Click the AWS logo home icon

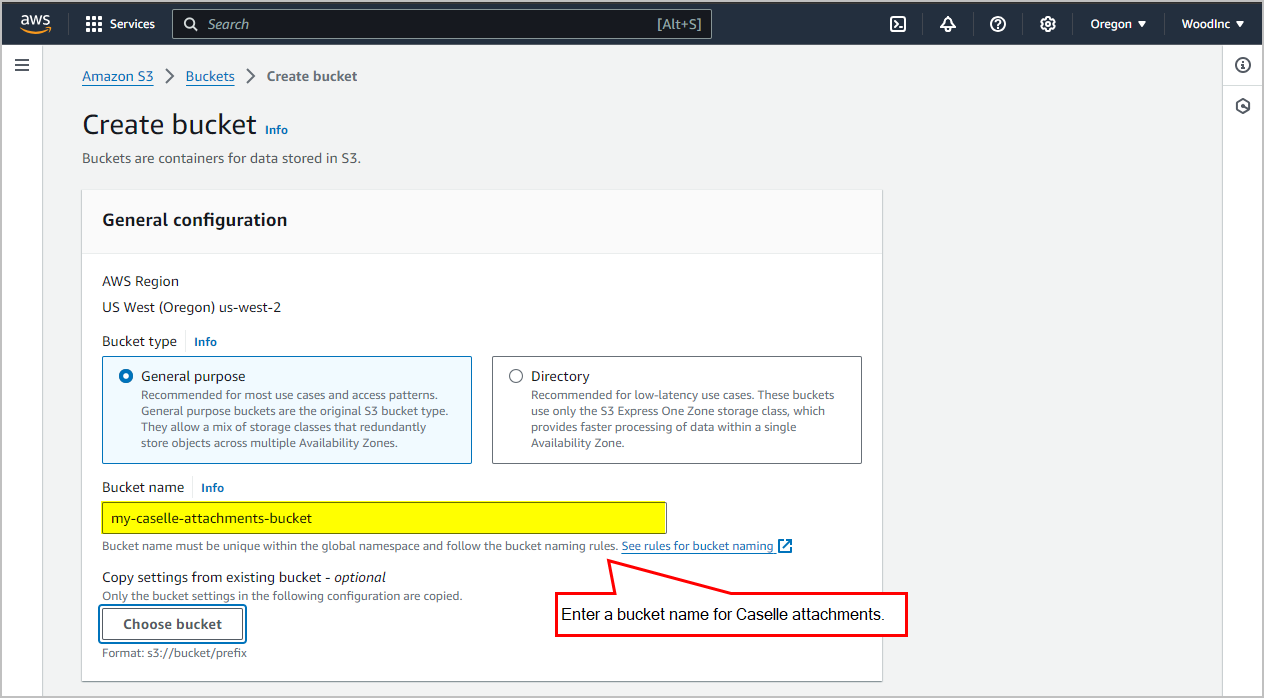coord(35,24)
